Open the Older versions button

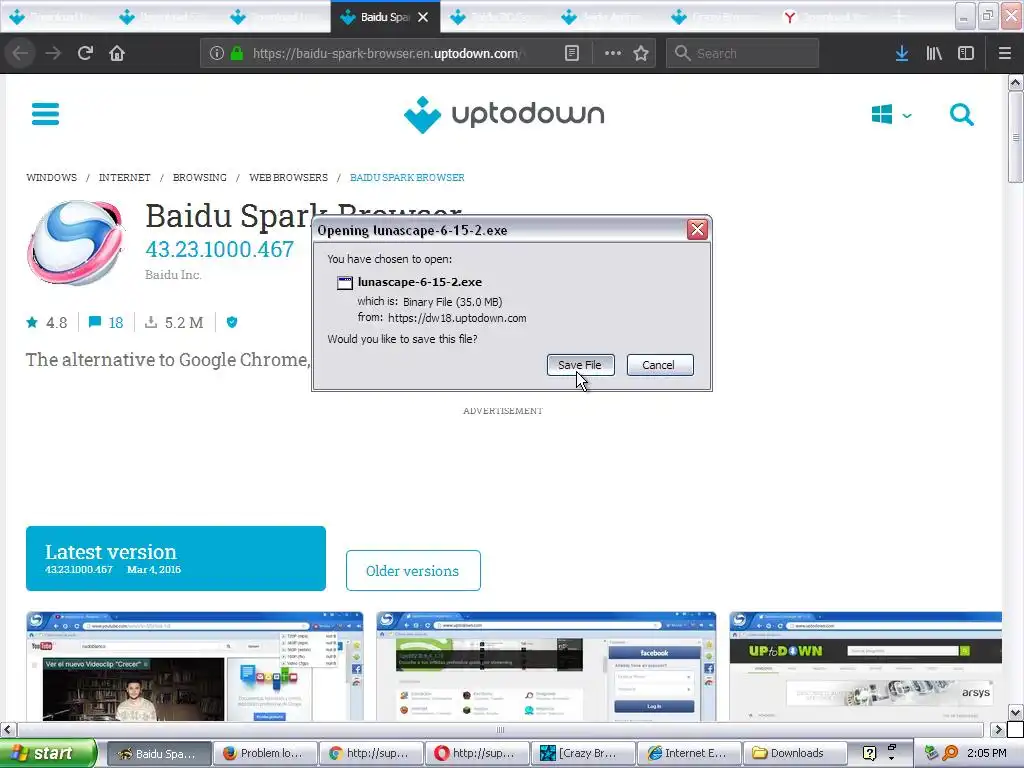tap(413, 571)
